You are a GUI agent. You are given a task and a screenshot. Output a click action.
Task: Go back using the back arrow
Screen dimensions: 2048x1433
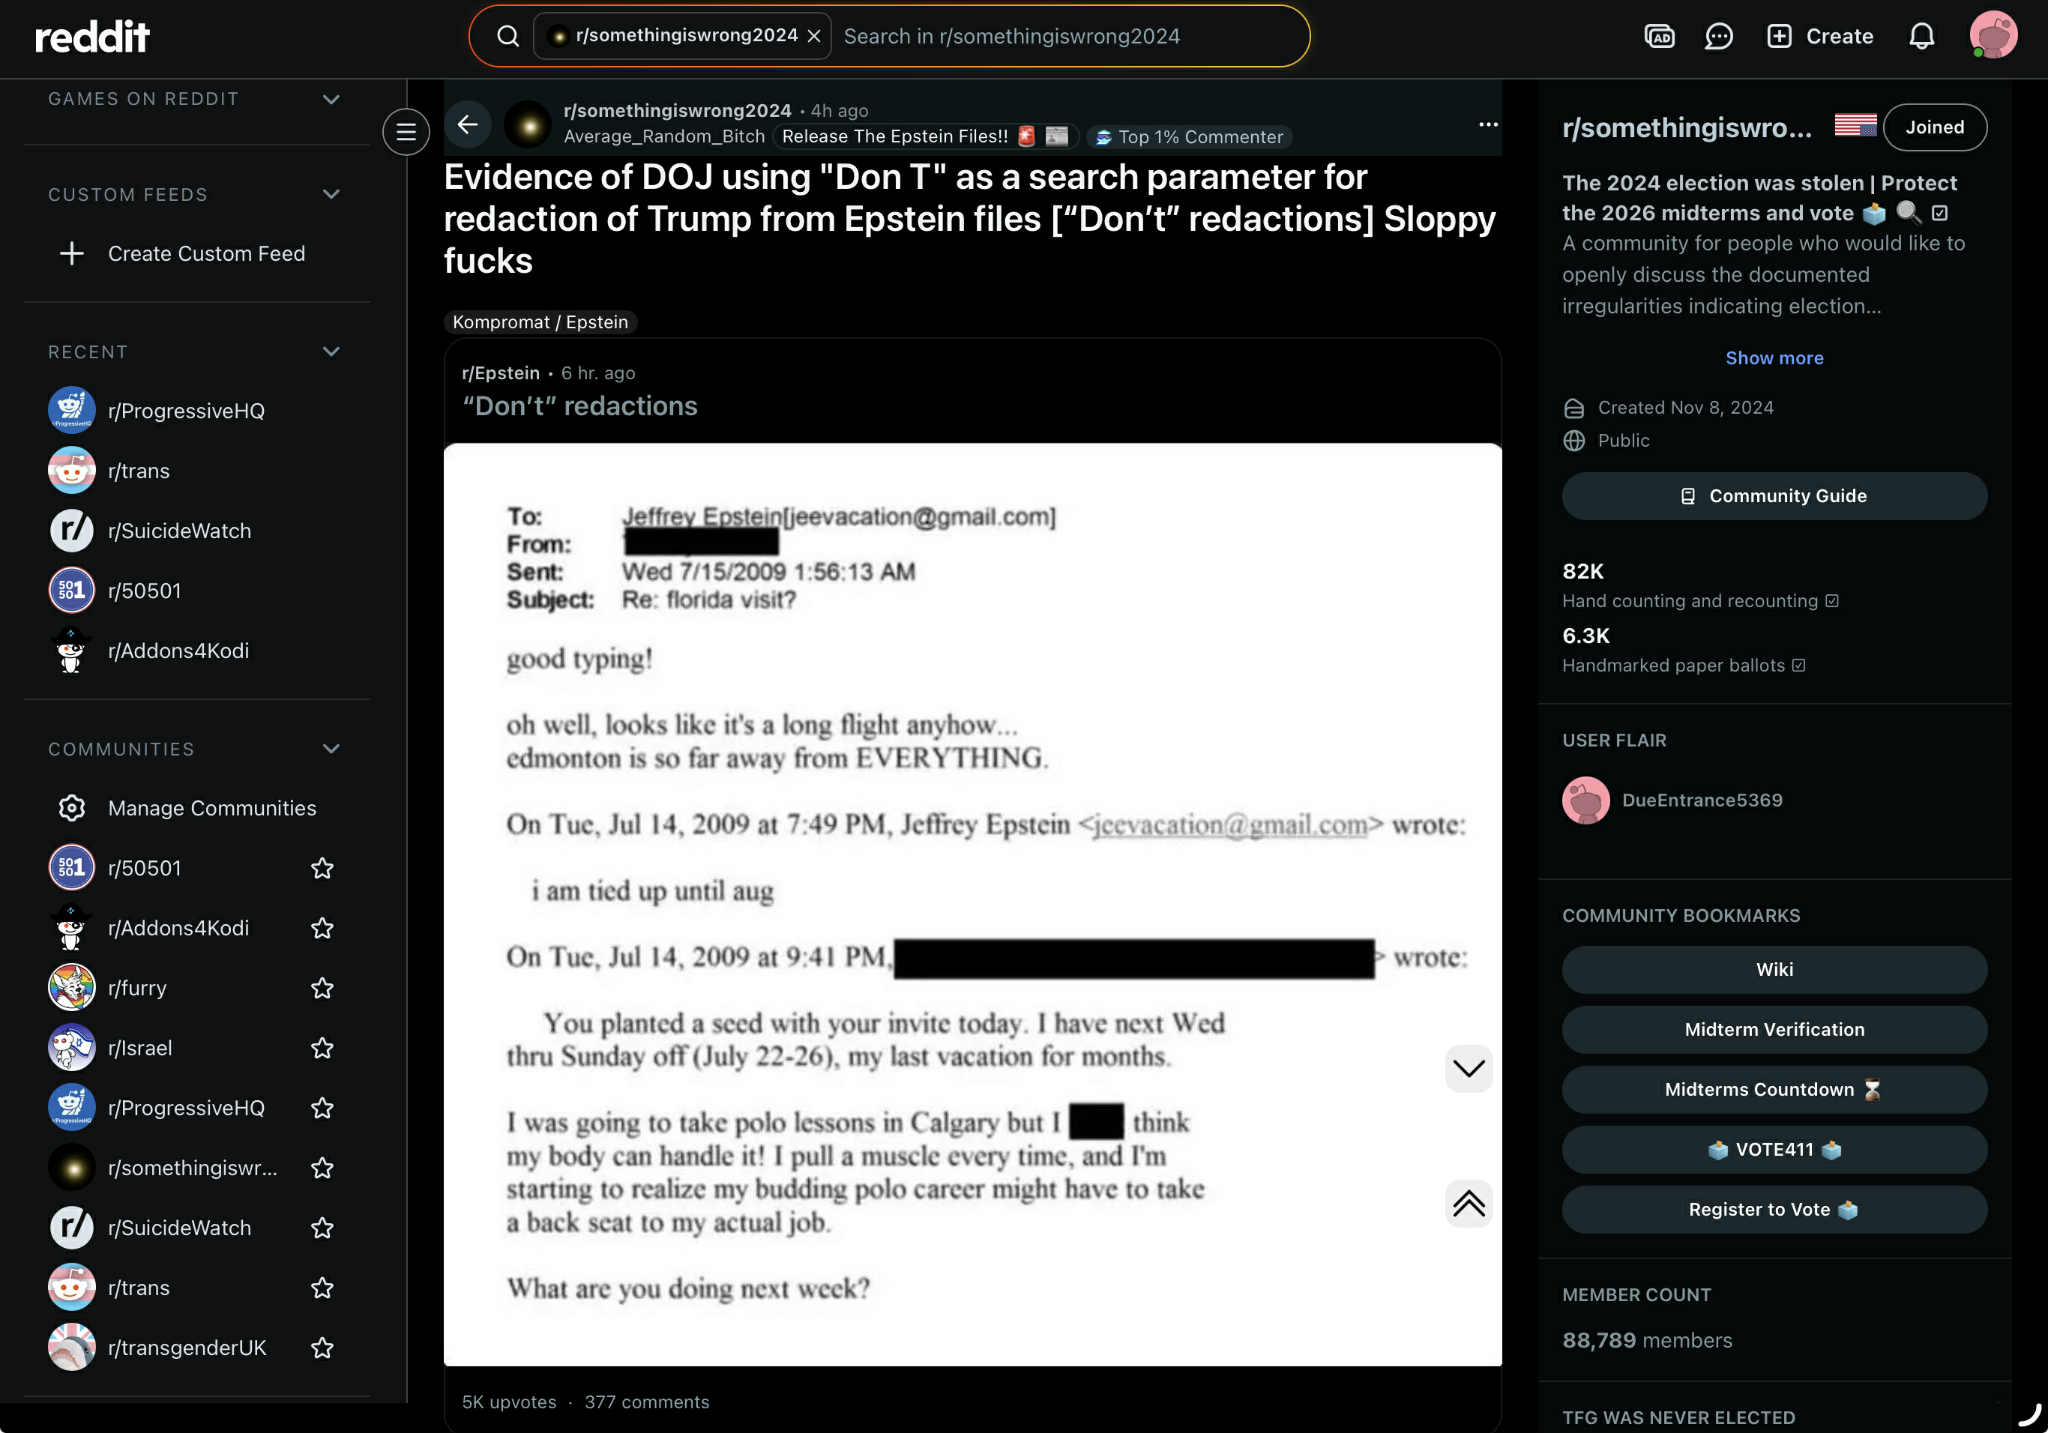pyautogui.click(x=467, y=124)
